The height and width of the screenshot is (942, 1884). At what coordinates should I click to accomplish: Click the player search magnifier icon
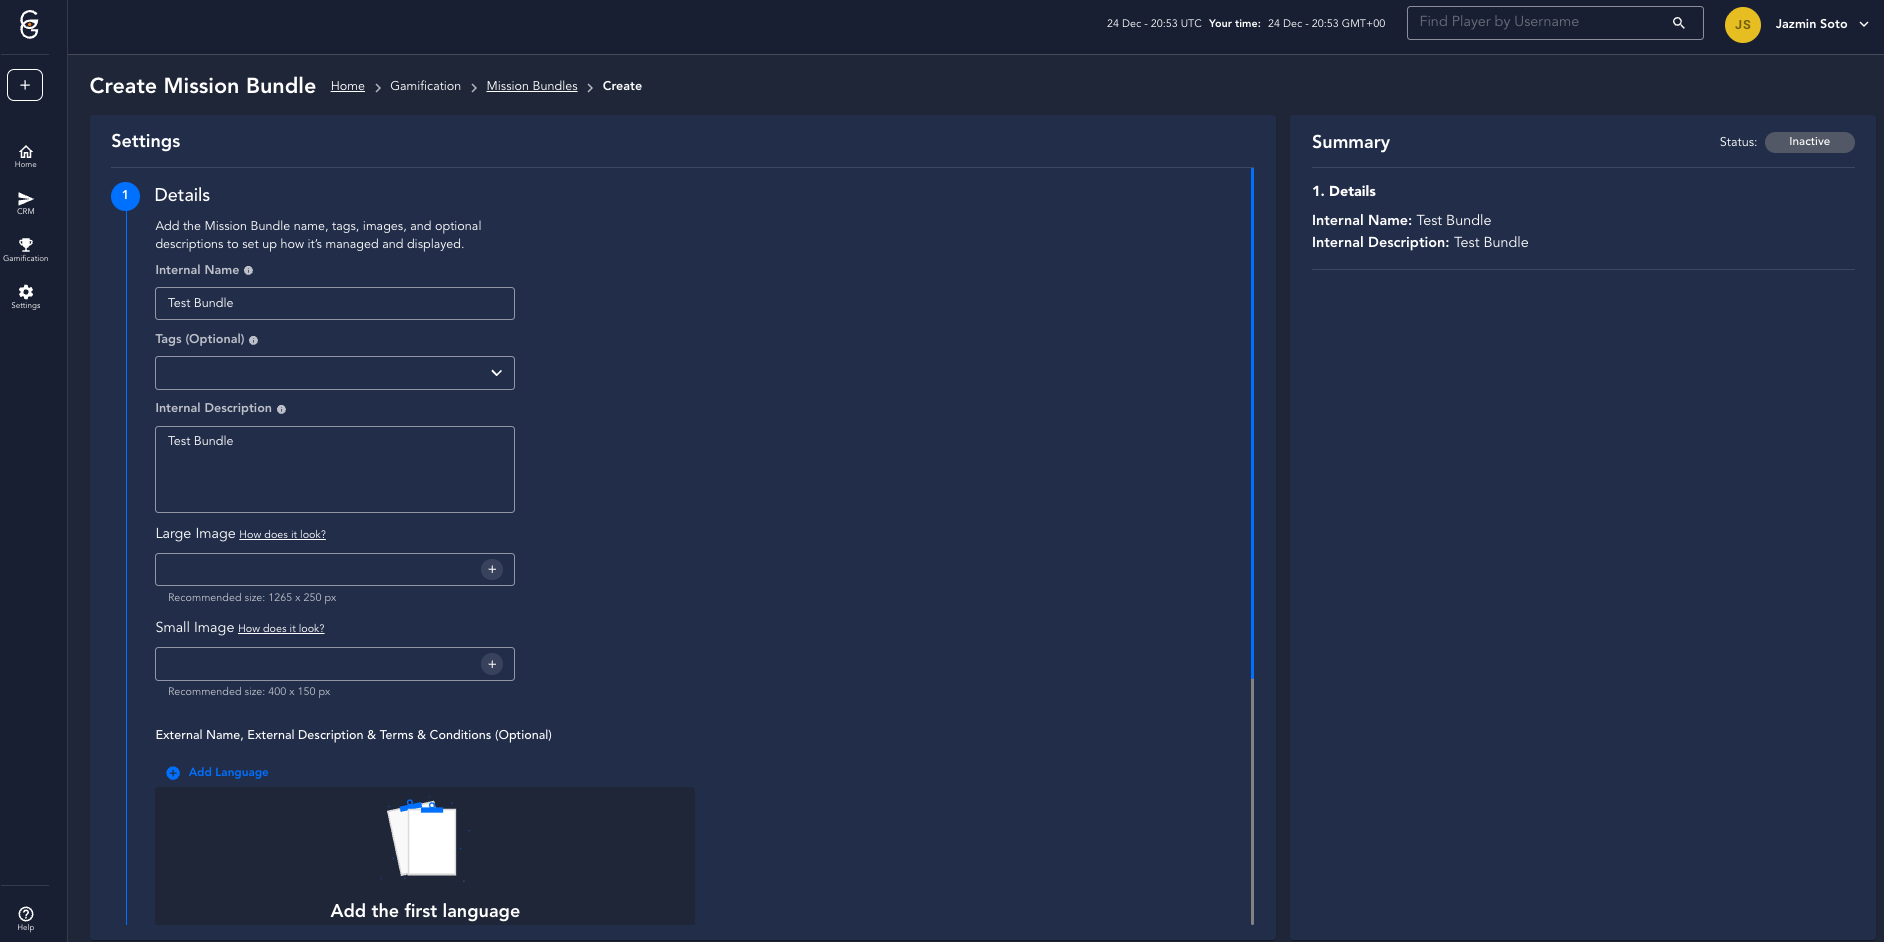pyautogui.click(x=1679, y=23)
